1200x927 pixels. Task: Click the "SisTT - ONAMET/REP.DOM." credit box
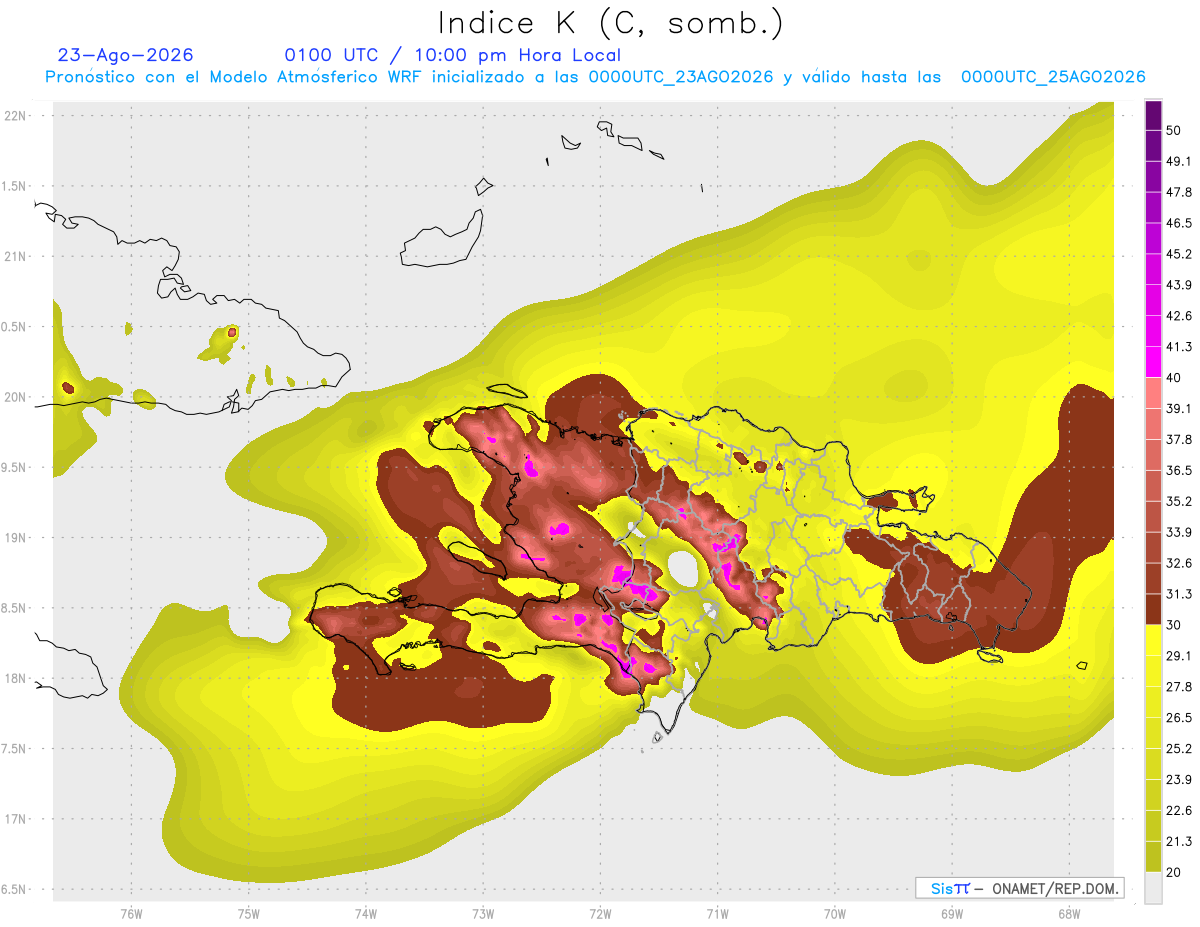pyautogui.click(x=1019, y=888)
